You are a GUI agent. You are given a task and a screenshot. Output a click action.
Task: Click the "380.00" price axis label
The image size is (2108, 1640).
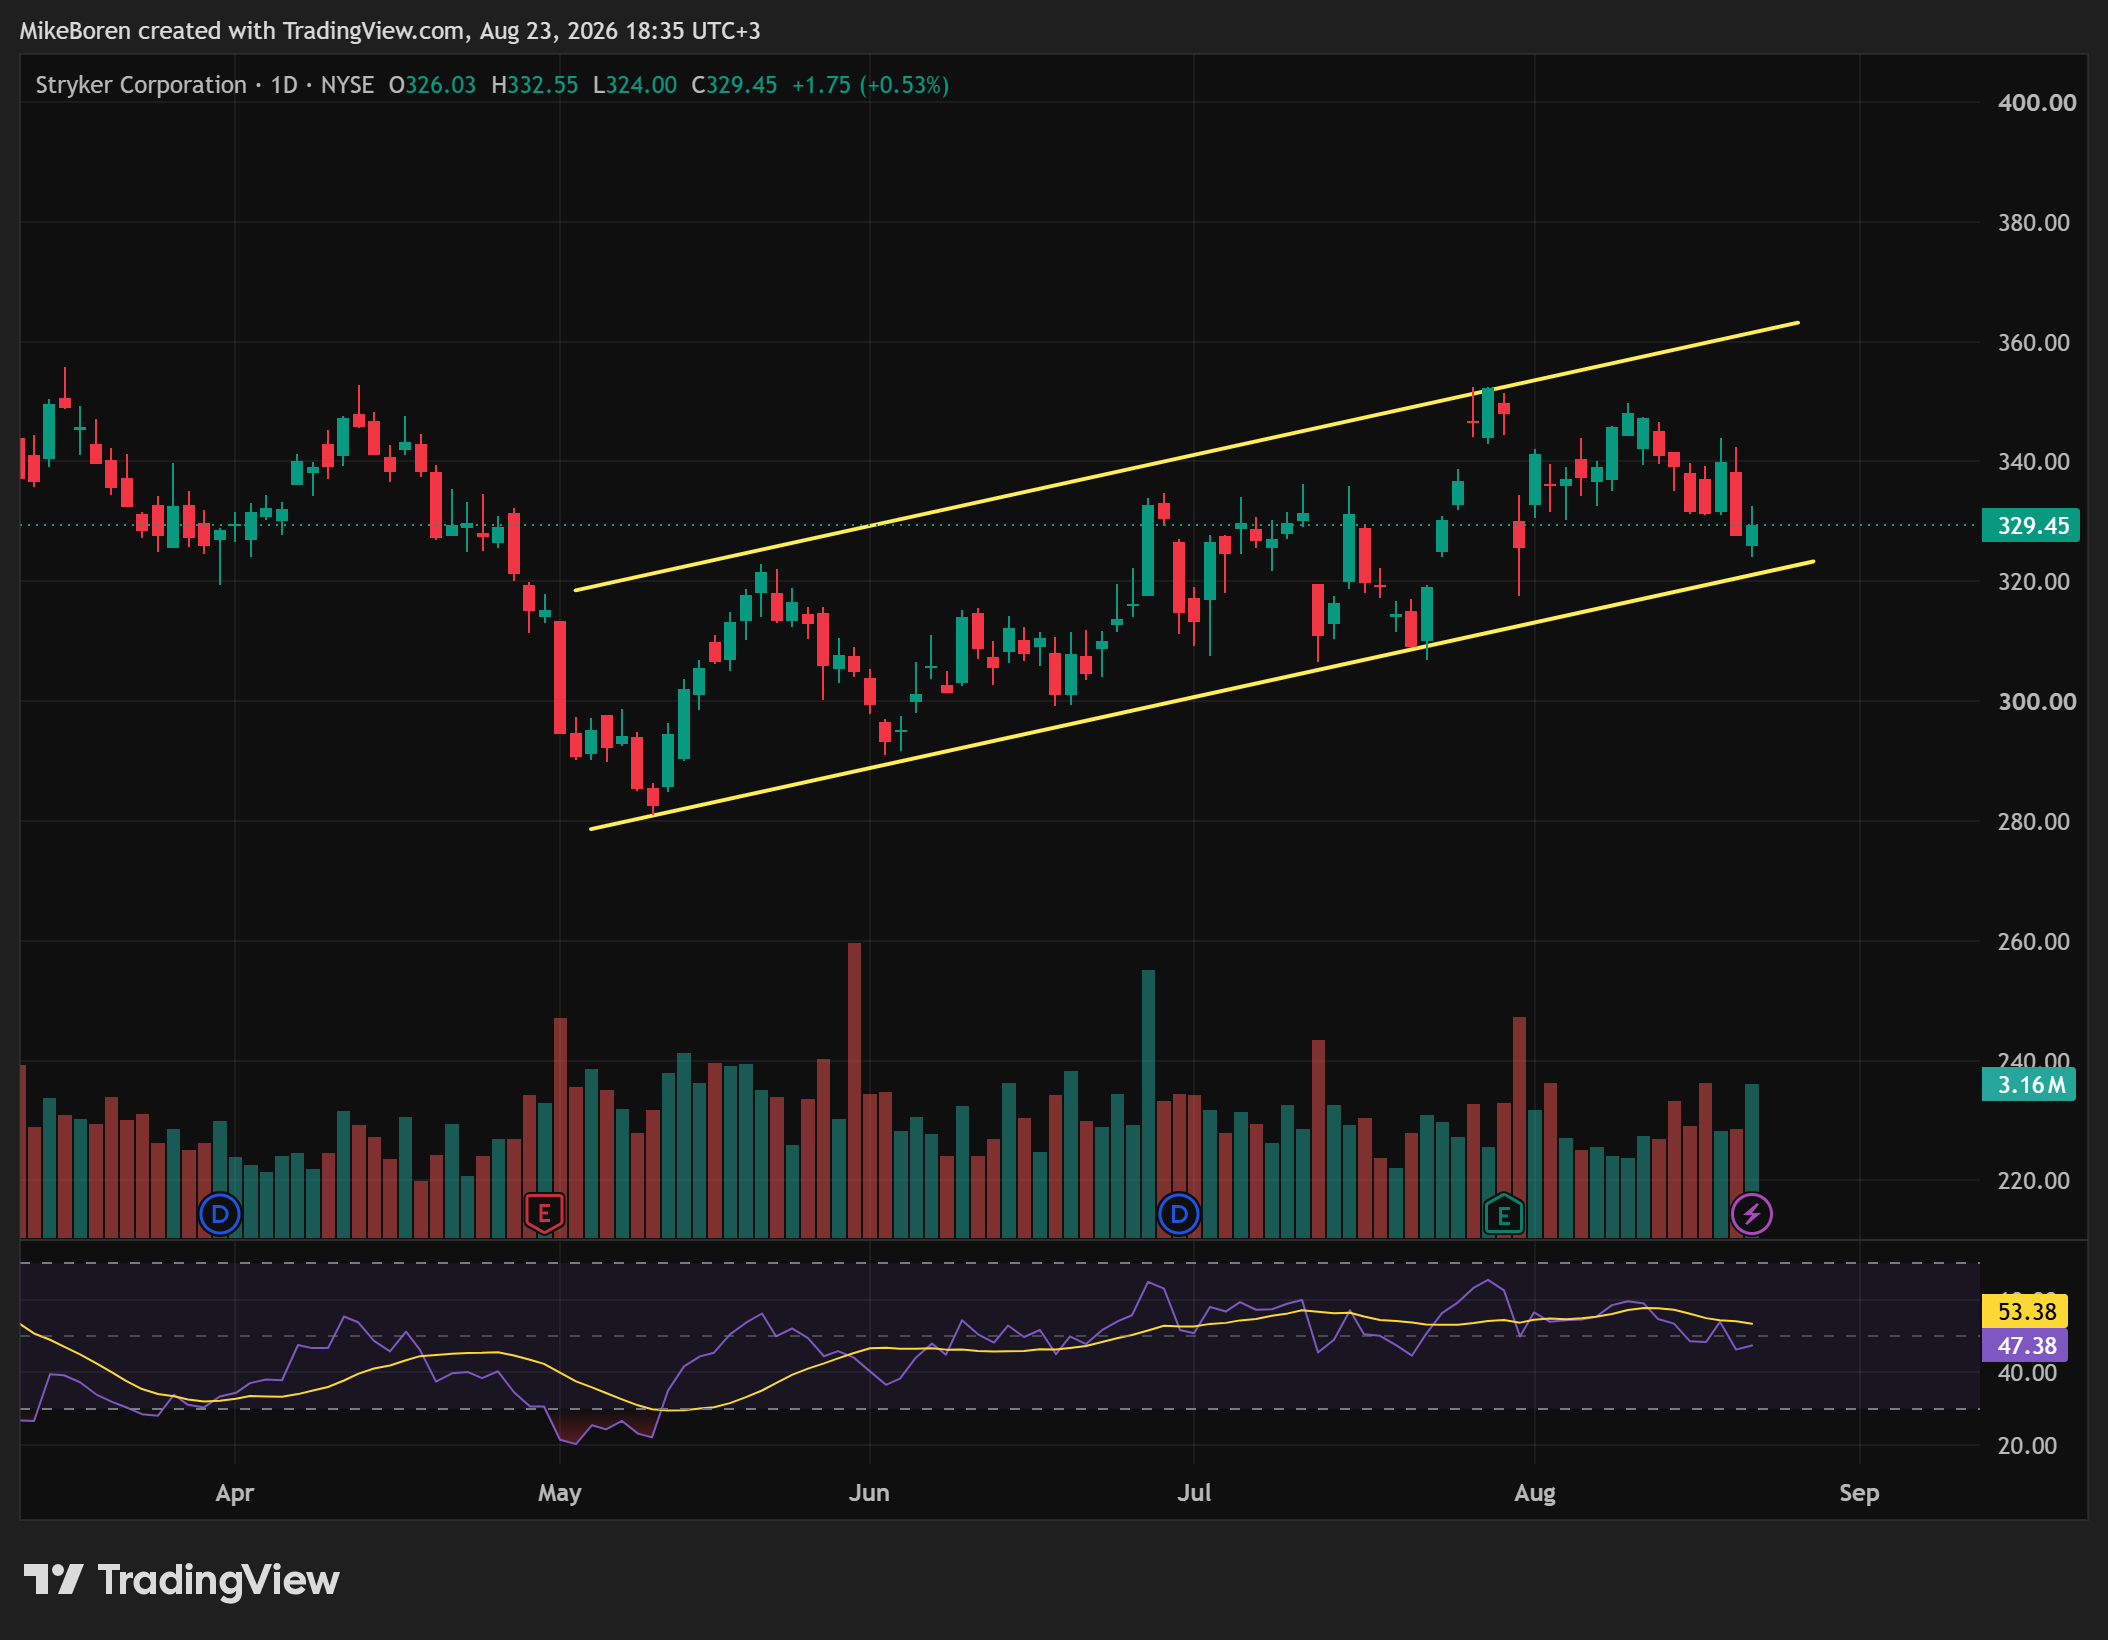pyautogui.click(x=2034, y=222)
